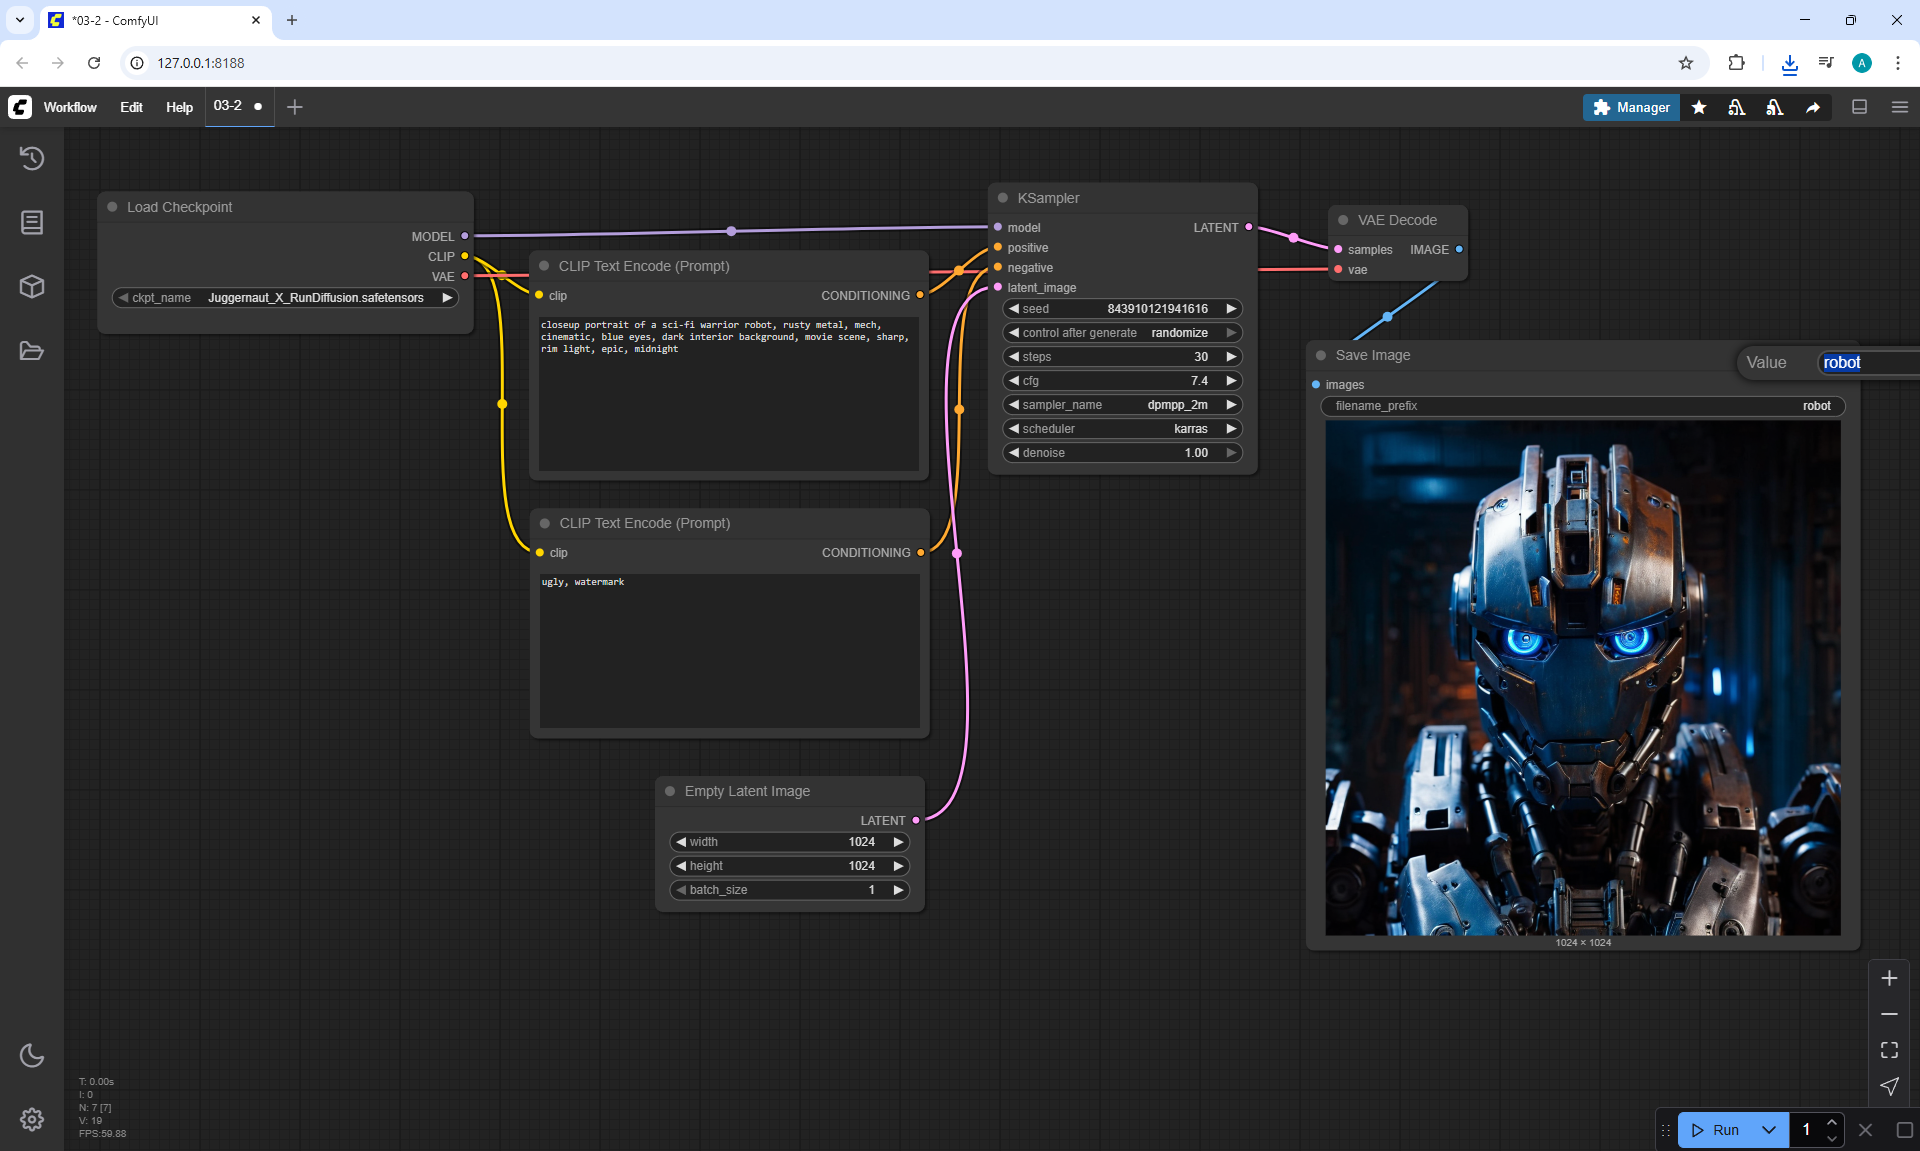Open the Edit menu

click(131, 107)
